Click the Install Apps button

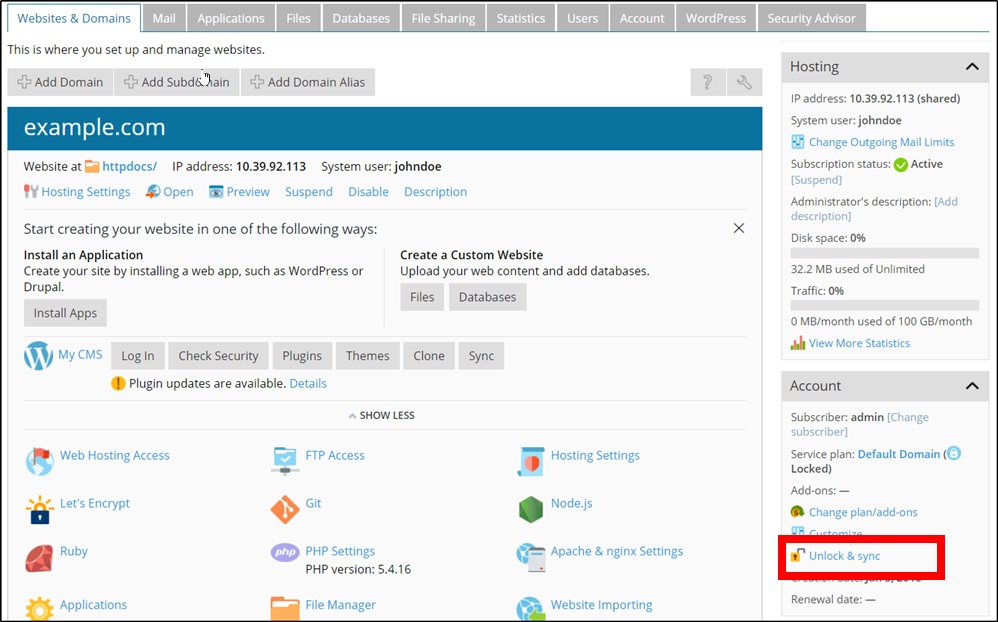[65, 313]
